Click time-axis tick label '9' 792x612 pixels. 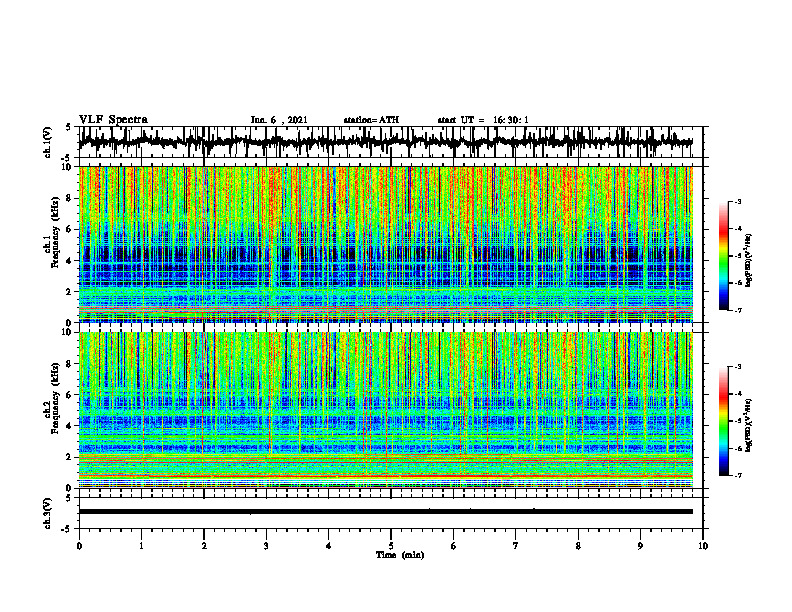click(x=640, y=546)
